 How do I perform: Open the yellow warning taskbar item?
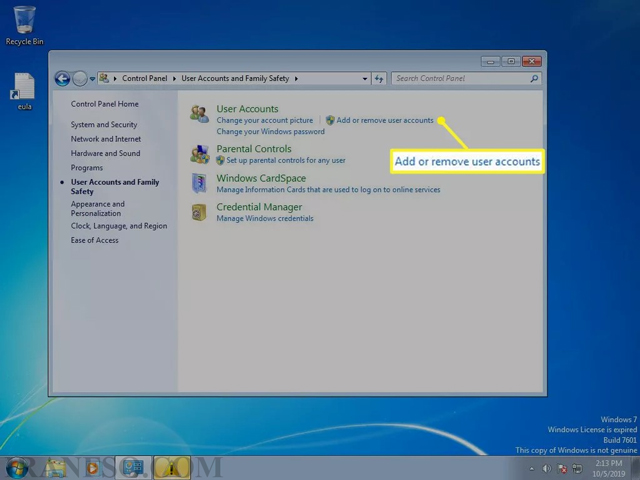(172, 468)
